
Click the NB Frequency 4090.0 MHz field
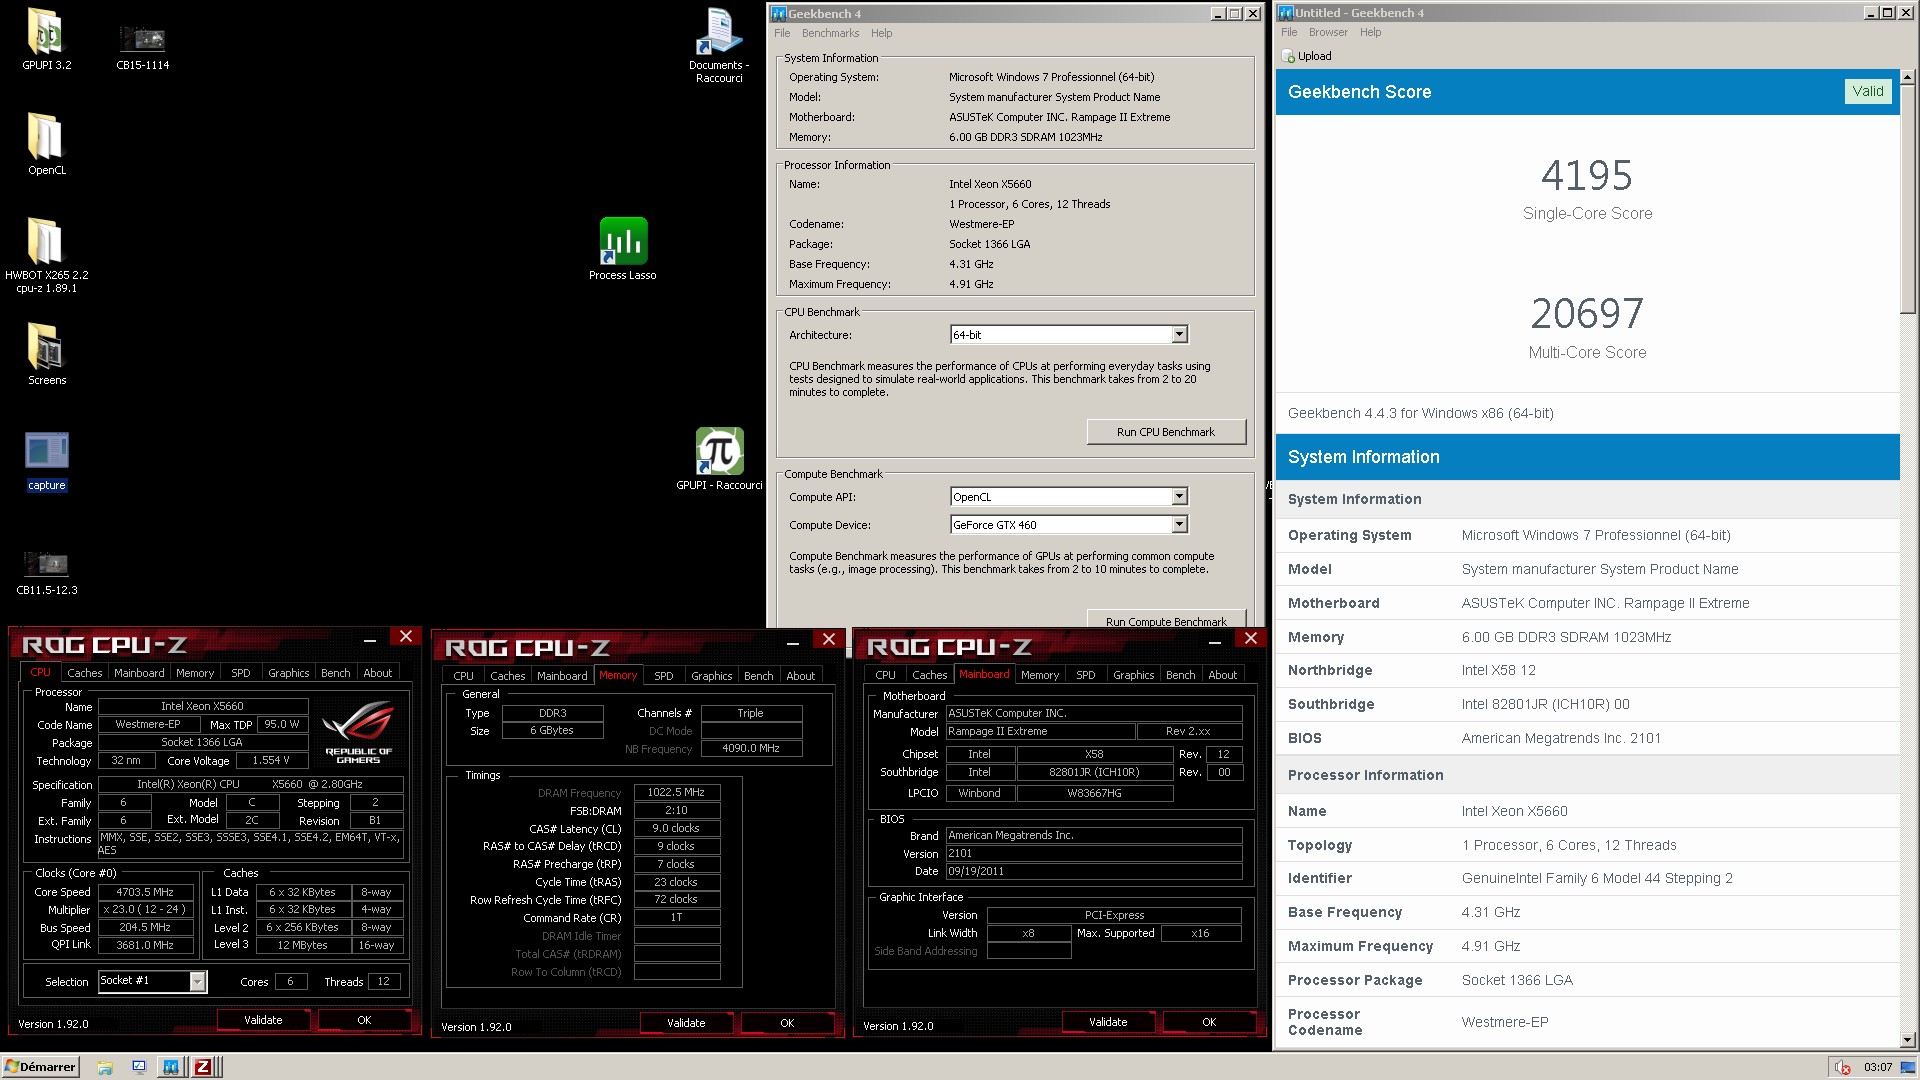click(x=751, y=748)
